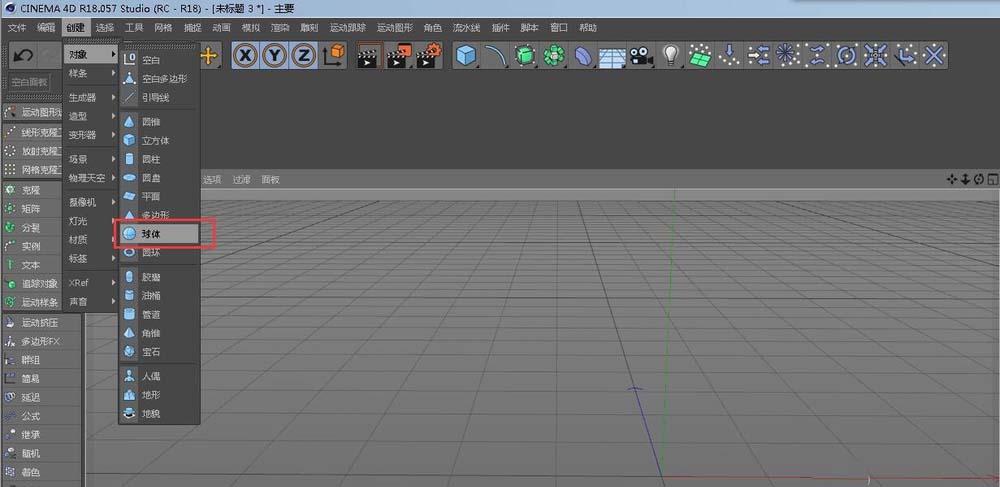This screenshot has height=487, width=1000.
Task: Open the cube primitive object tool
Action: pos(466,56)
